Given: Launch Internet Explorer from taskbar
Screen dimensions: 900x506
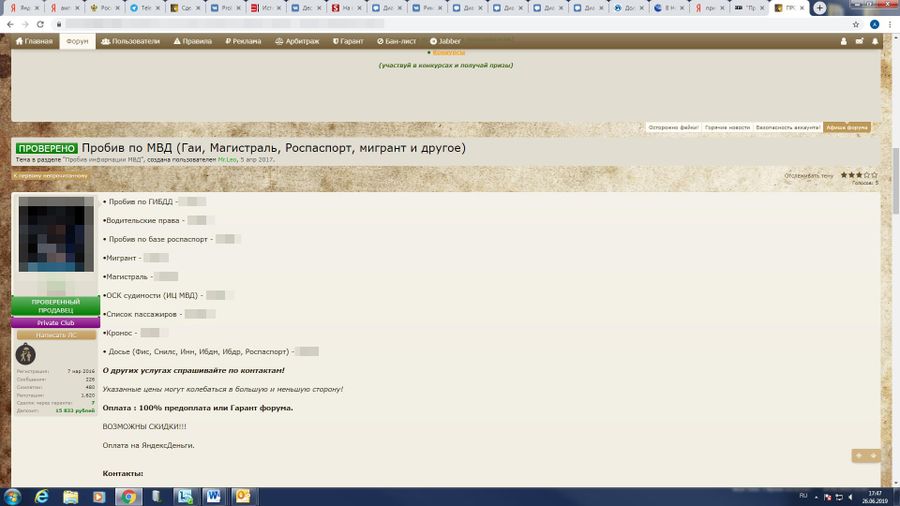Looking at the screenshot, I should click(41, 496).
